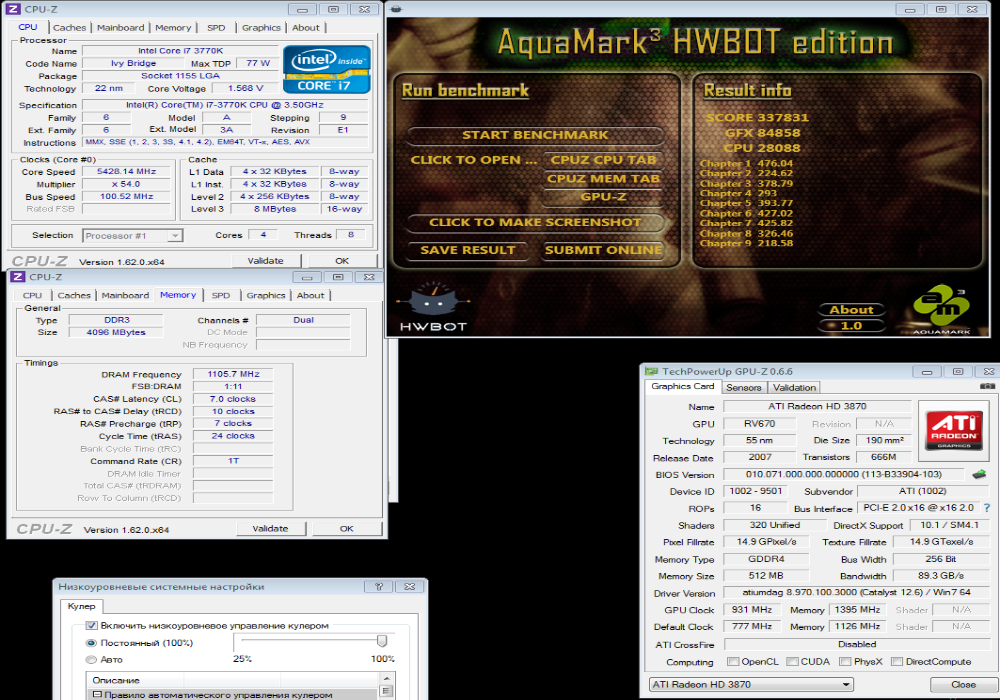This screenshot has width=1000, height=700.
Task: Open the SPD tab in the lower CPU-Z window
Action: [x=221, y=295]
